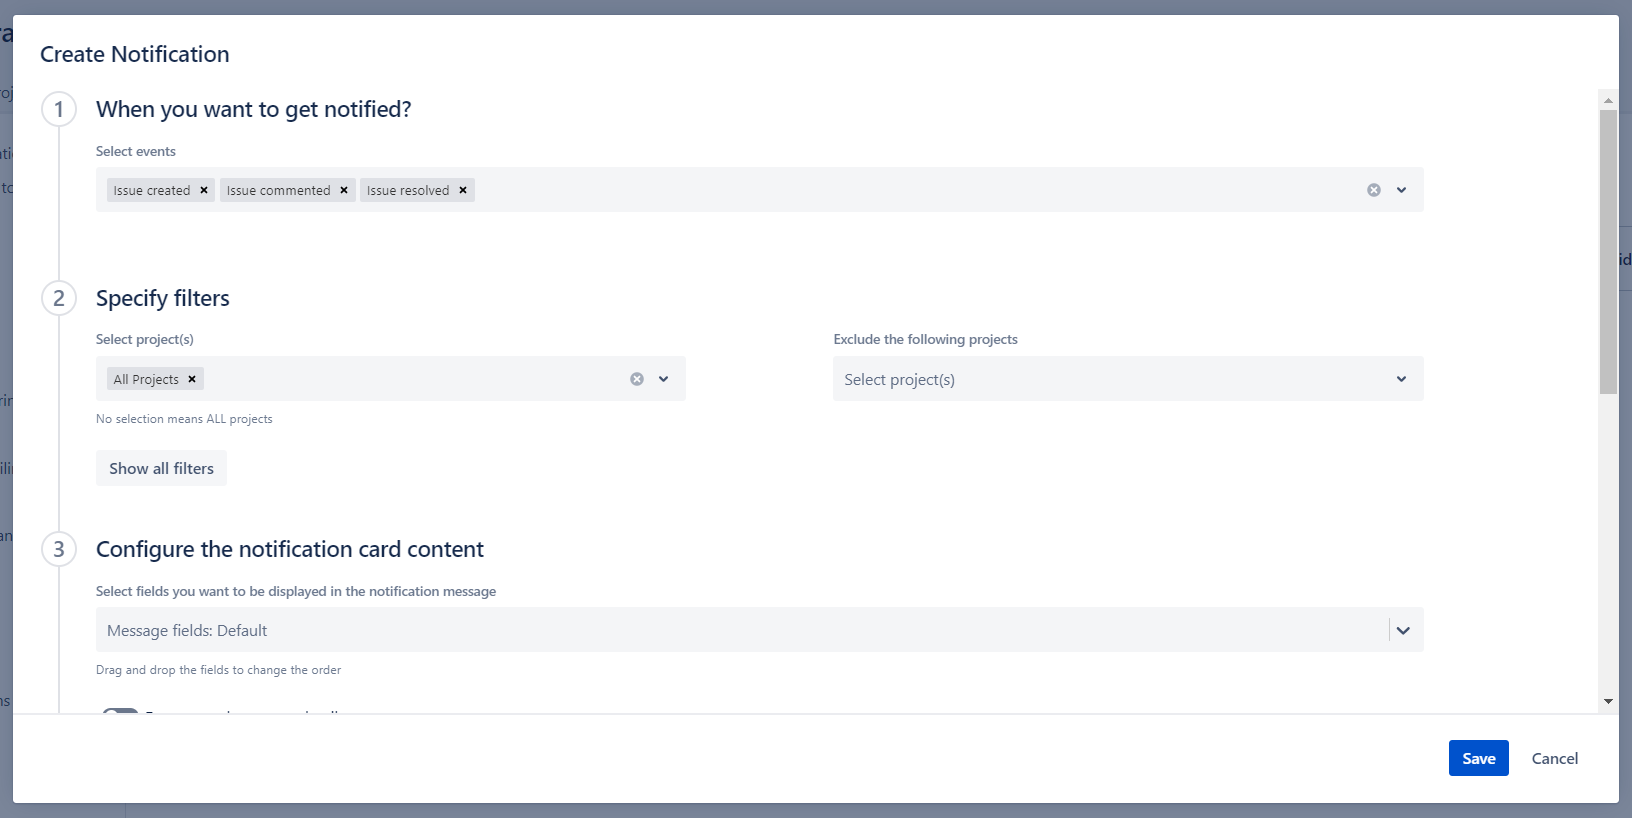This screenshot has height=818, width=1632.
Task: Click the scrollbar up arrow
Action: tap(1608, 100)
